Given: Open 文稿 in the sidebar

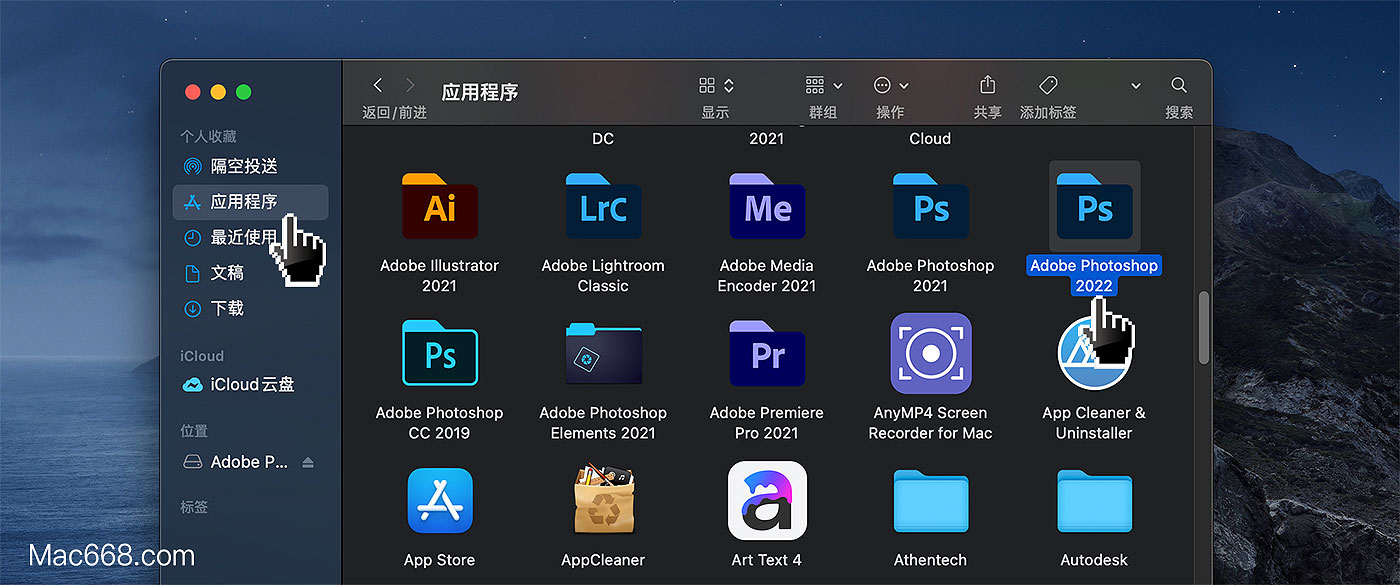Looking at the screenshot, I should [x=251, y=273].
